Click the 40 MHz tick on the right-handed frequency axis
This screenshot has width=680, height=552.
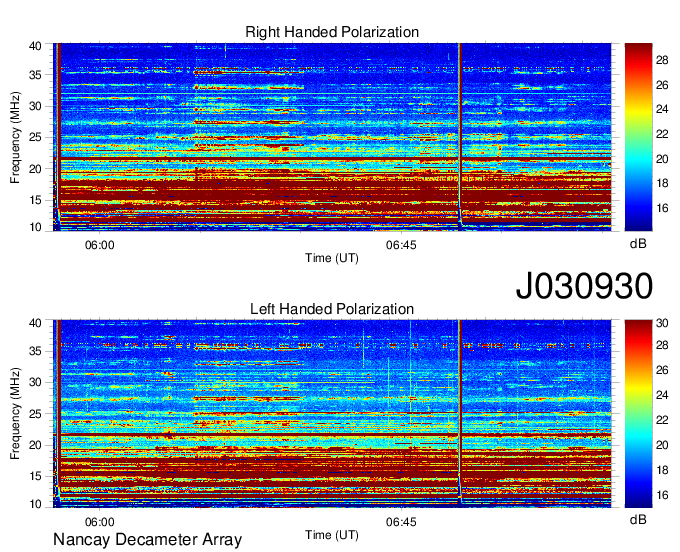pos(36,46)
